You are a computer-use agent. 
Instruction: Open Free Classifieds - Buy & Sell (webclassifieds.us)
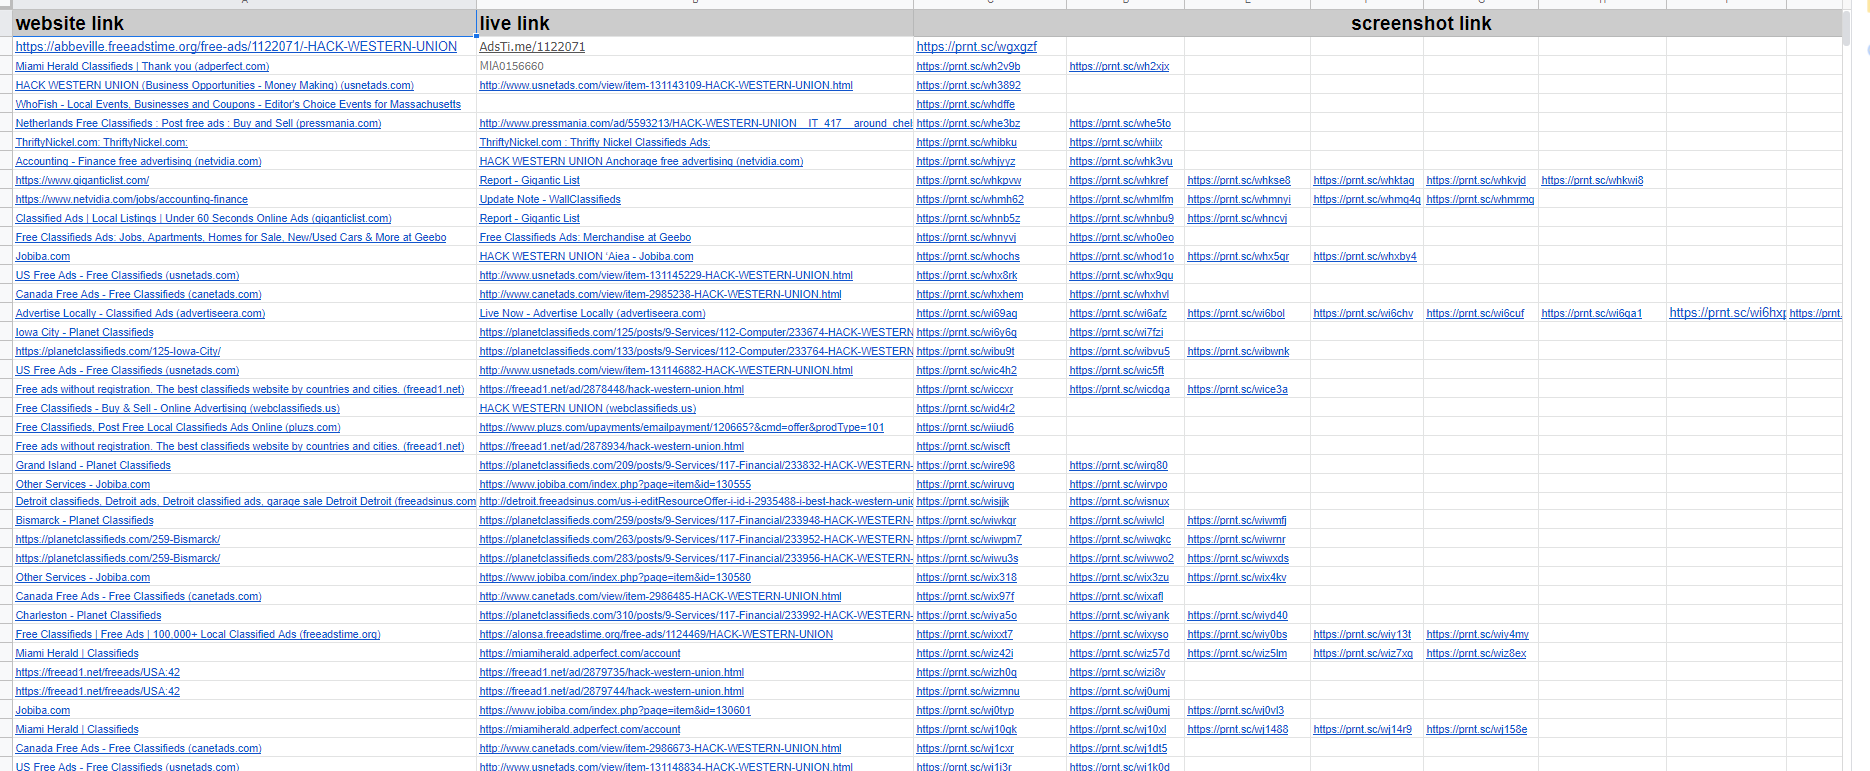click(x=178, y=409)
